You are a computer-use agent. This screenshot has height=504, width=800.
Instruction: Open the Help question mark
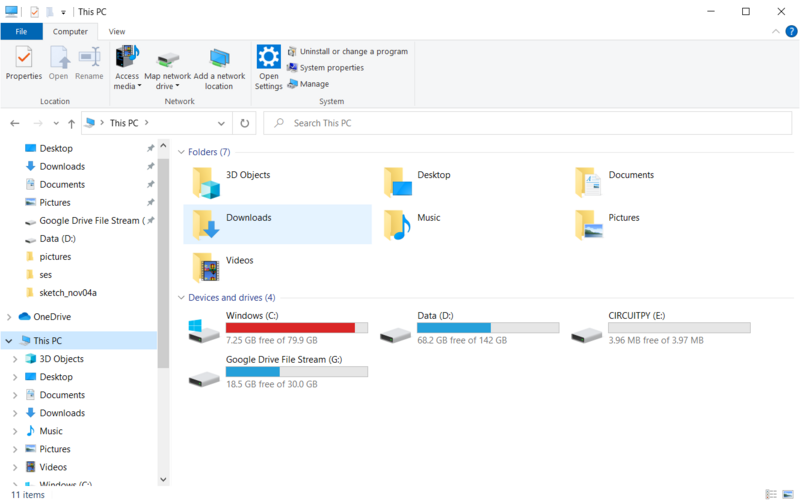[791, 32]
